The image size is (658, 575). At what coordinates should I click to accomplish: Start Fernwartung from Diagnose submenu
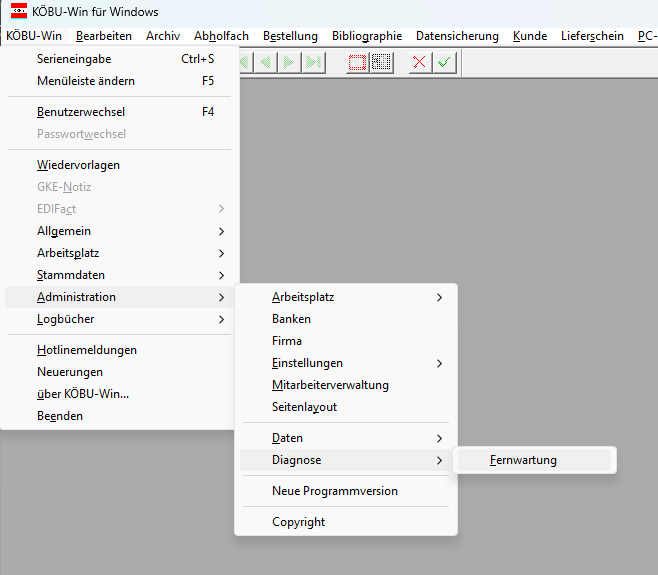click(535, 460)
